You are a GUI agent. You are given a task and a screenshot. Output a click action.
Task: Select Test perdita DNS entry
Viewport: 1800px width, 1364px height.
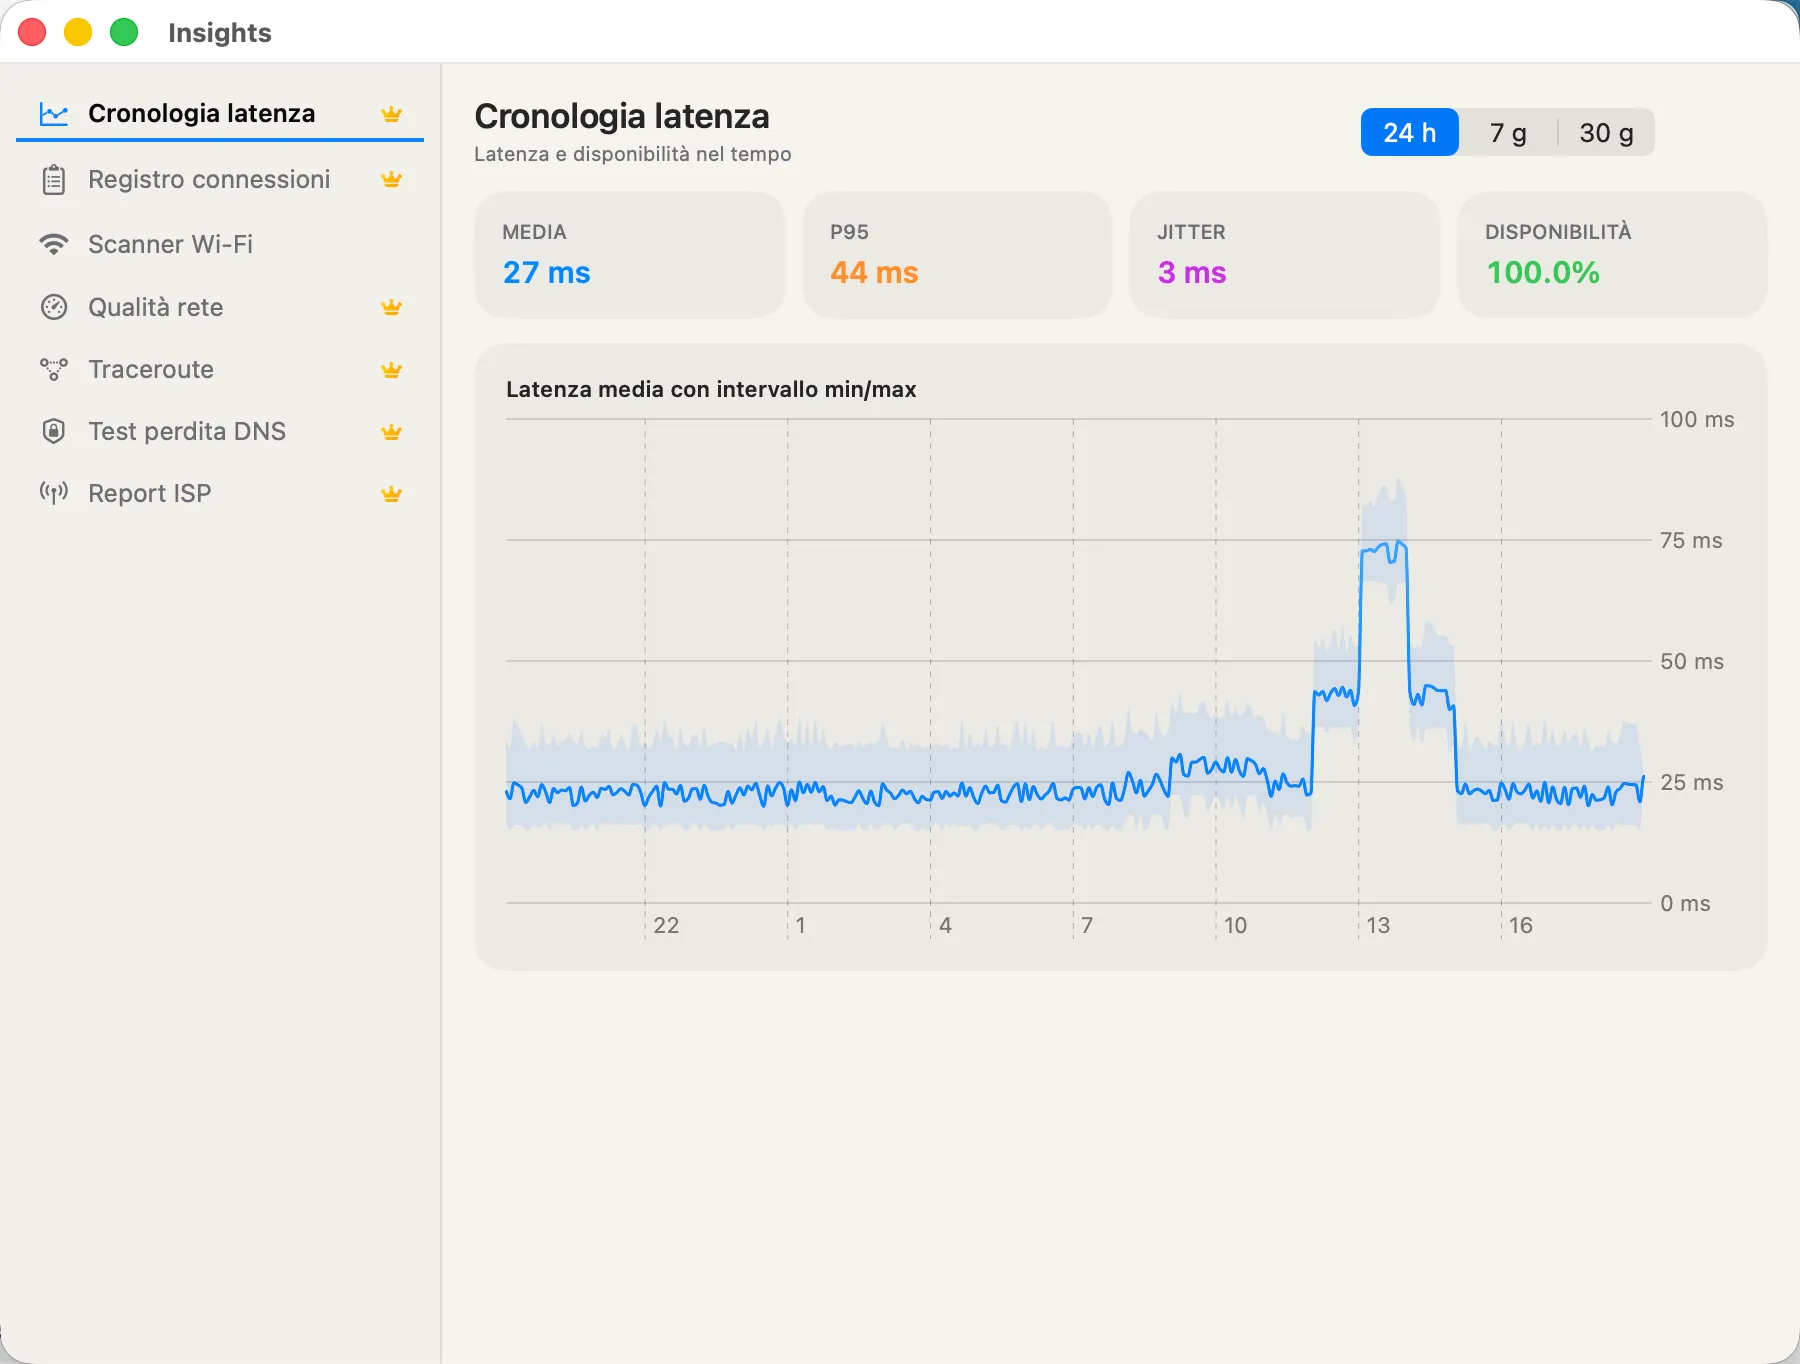[220, 431]
